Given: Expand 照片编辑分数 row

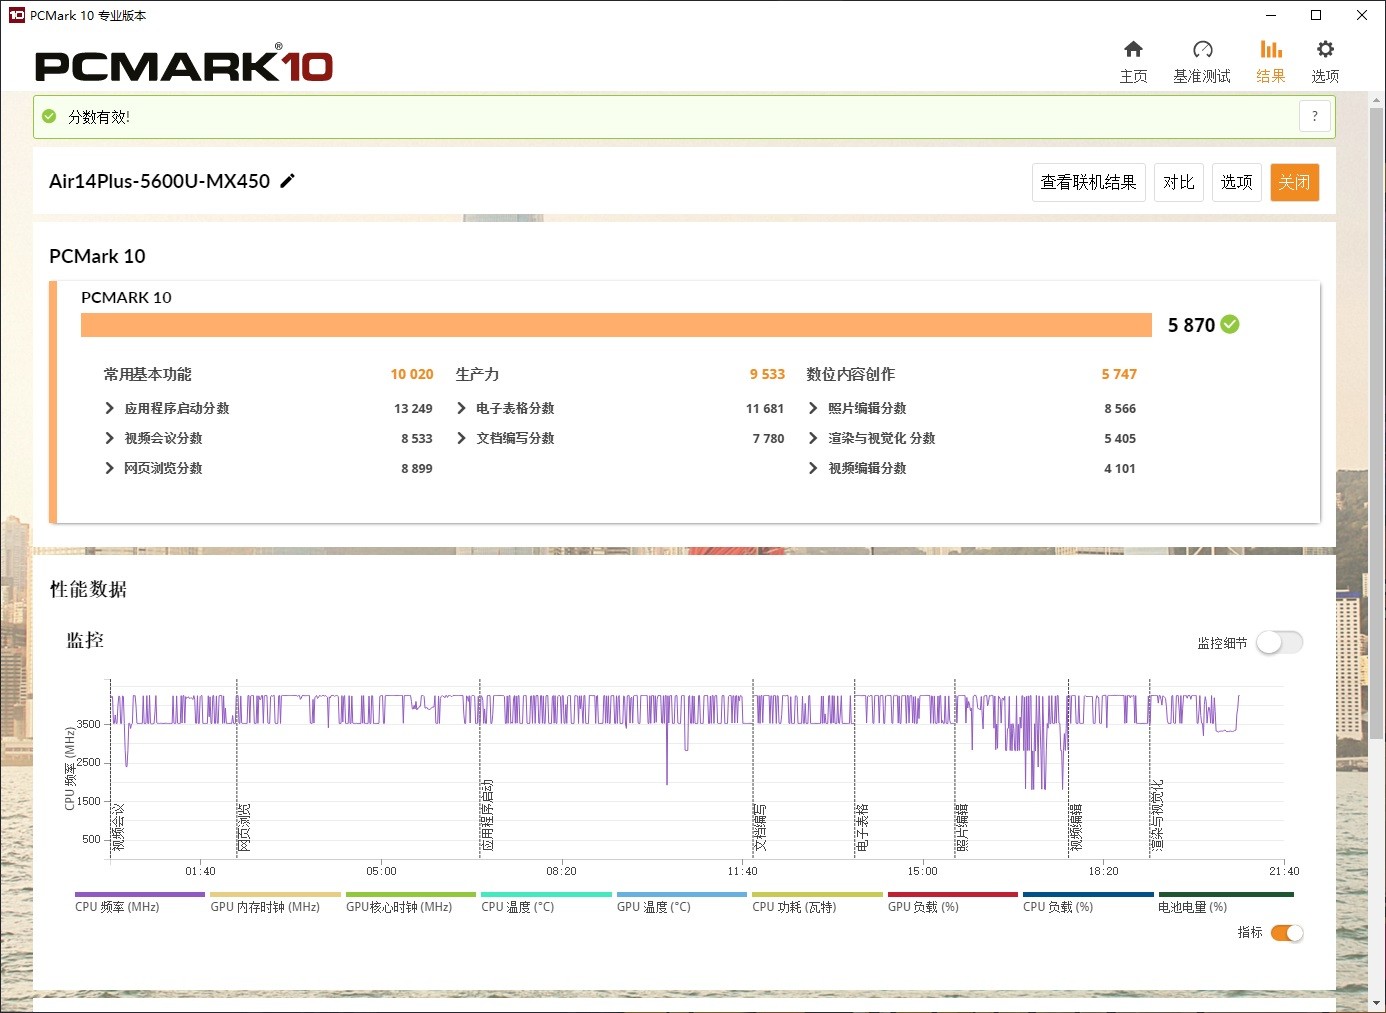Looking at the screenshot, I should click(813, 408).
